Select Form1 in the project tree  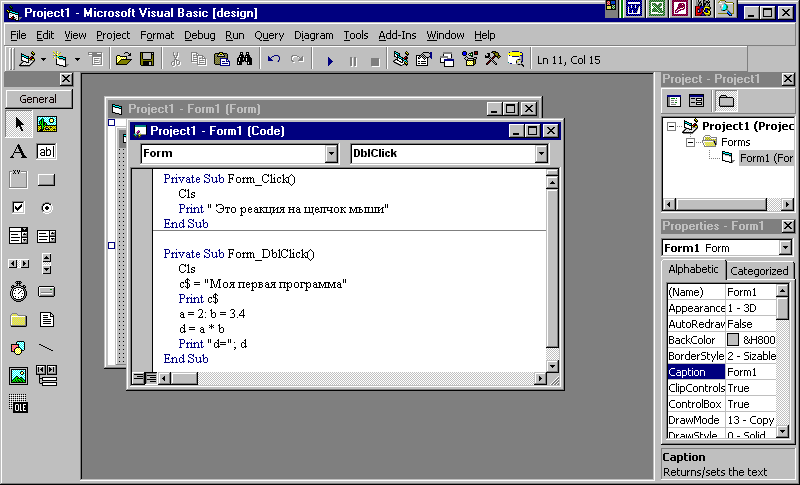[x=766, y=158]
